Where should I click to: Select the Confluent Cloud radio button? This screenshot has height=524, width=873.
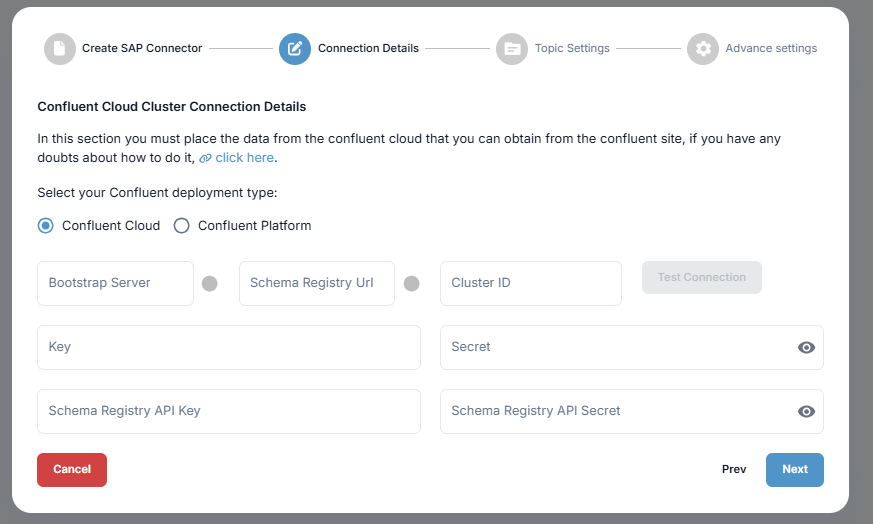45,225
